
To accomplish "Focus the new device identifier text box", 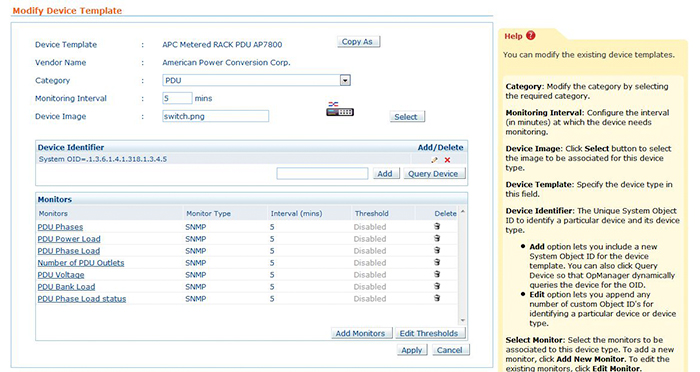I will point(322,173).
